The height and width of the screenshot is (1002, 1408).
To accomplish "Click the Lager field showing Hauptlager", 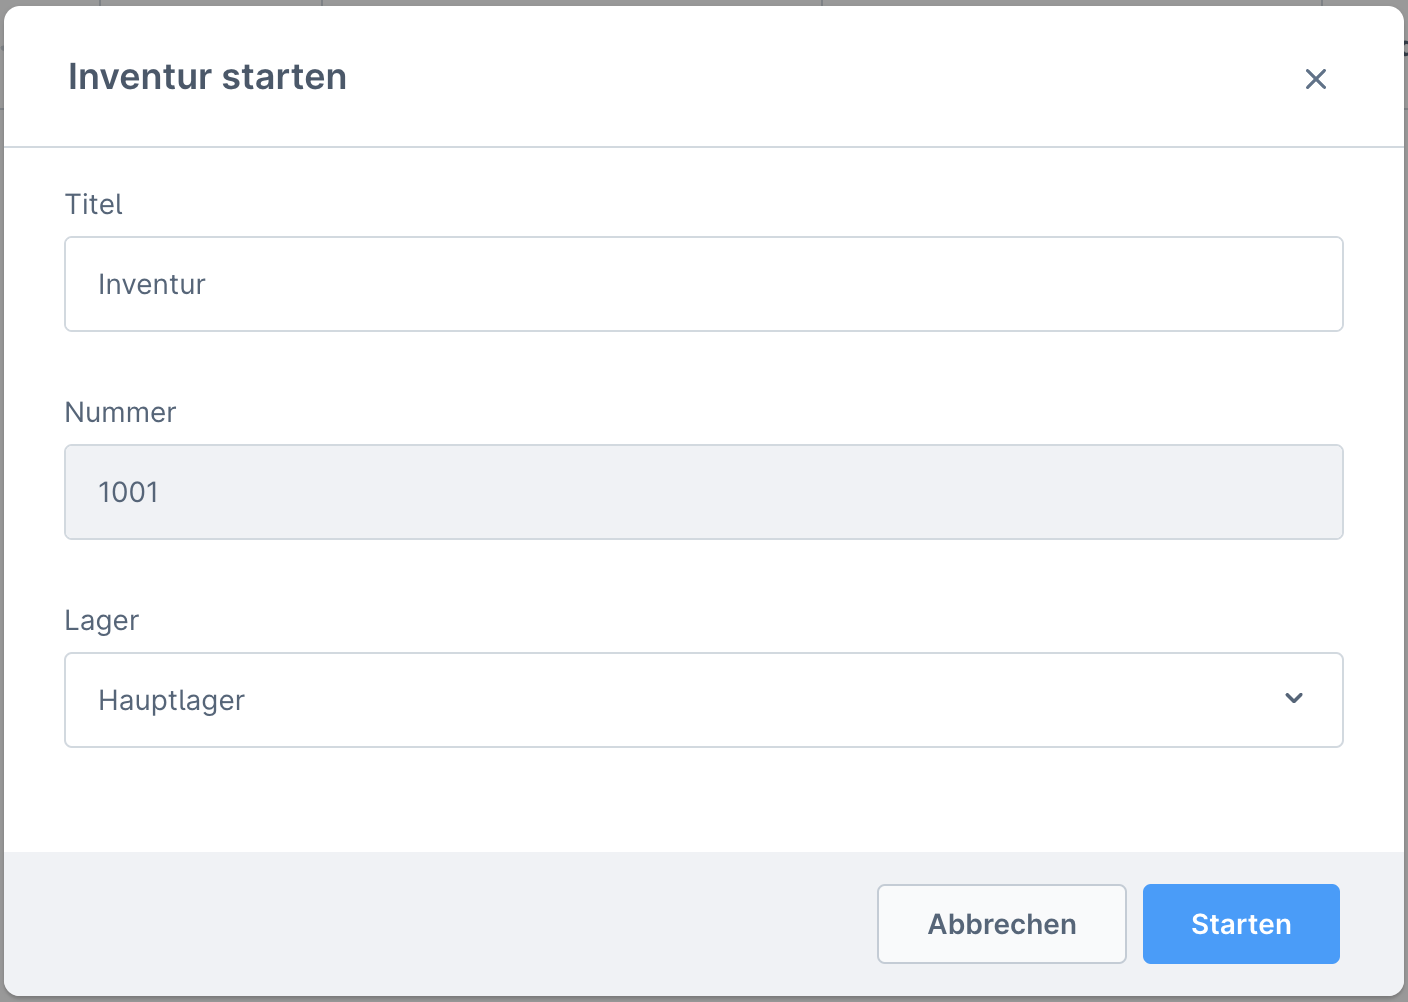I will [x=703, y=699].
